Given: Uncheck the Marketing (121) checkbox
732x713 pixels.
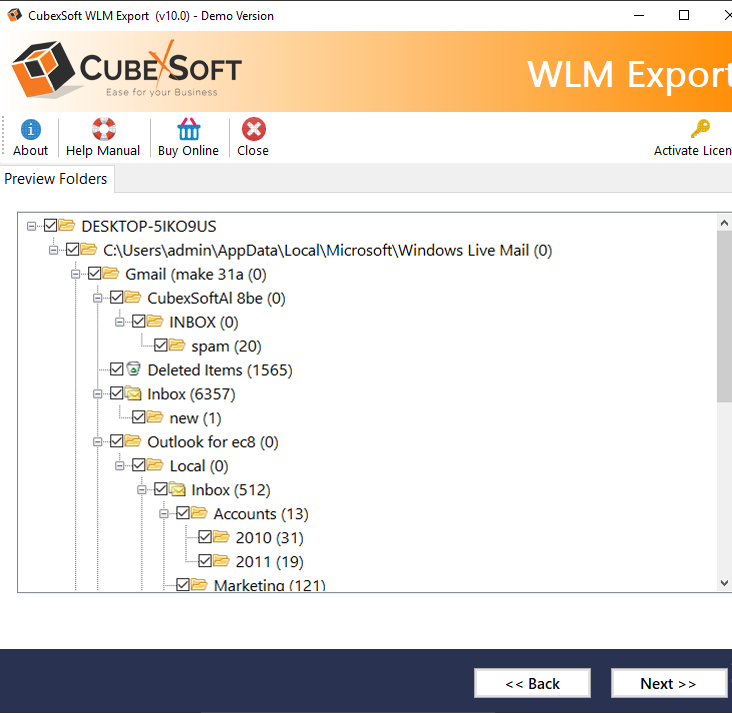Looking at the screenshot, I should (x=183, y=585).
